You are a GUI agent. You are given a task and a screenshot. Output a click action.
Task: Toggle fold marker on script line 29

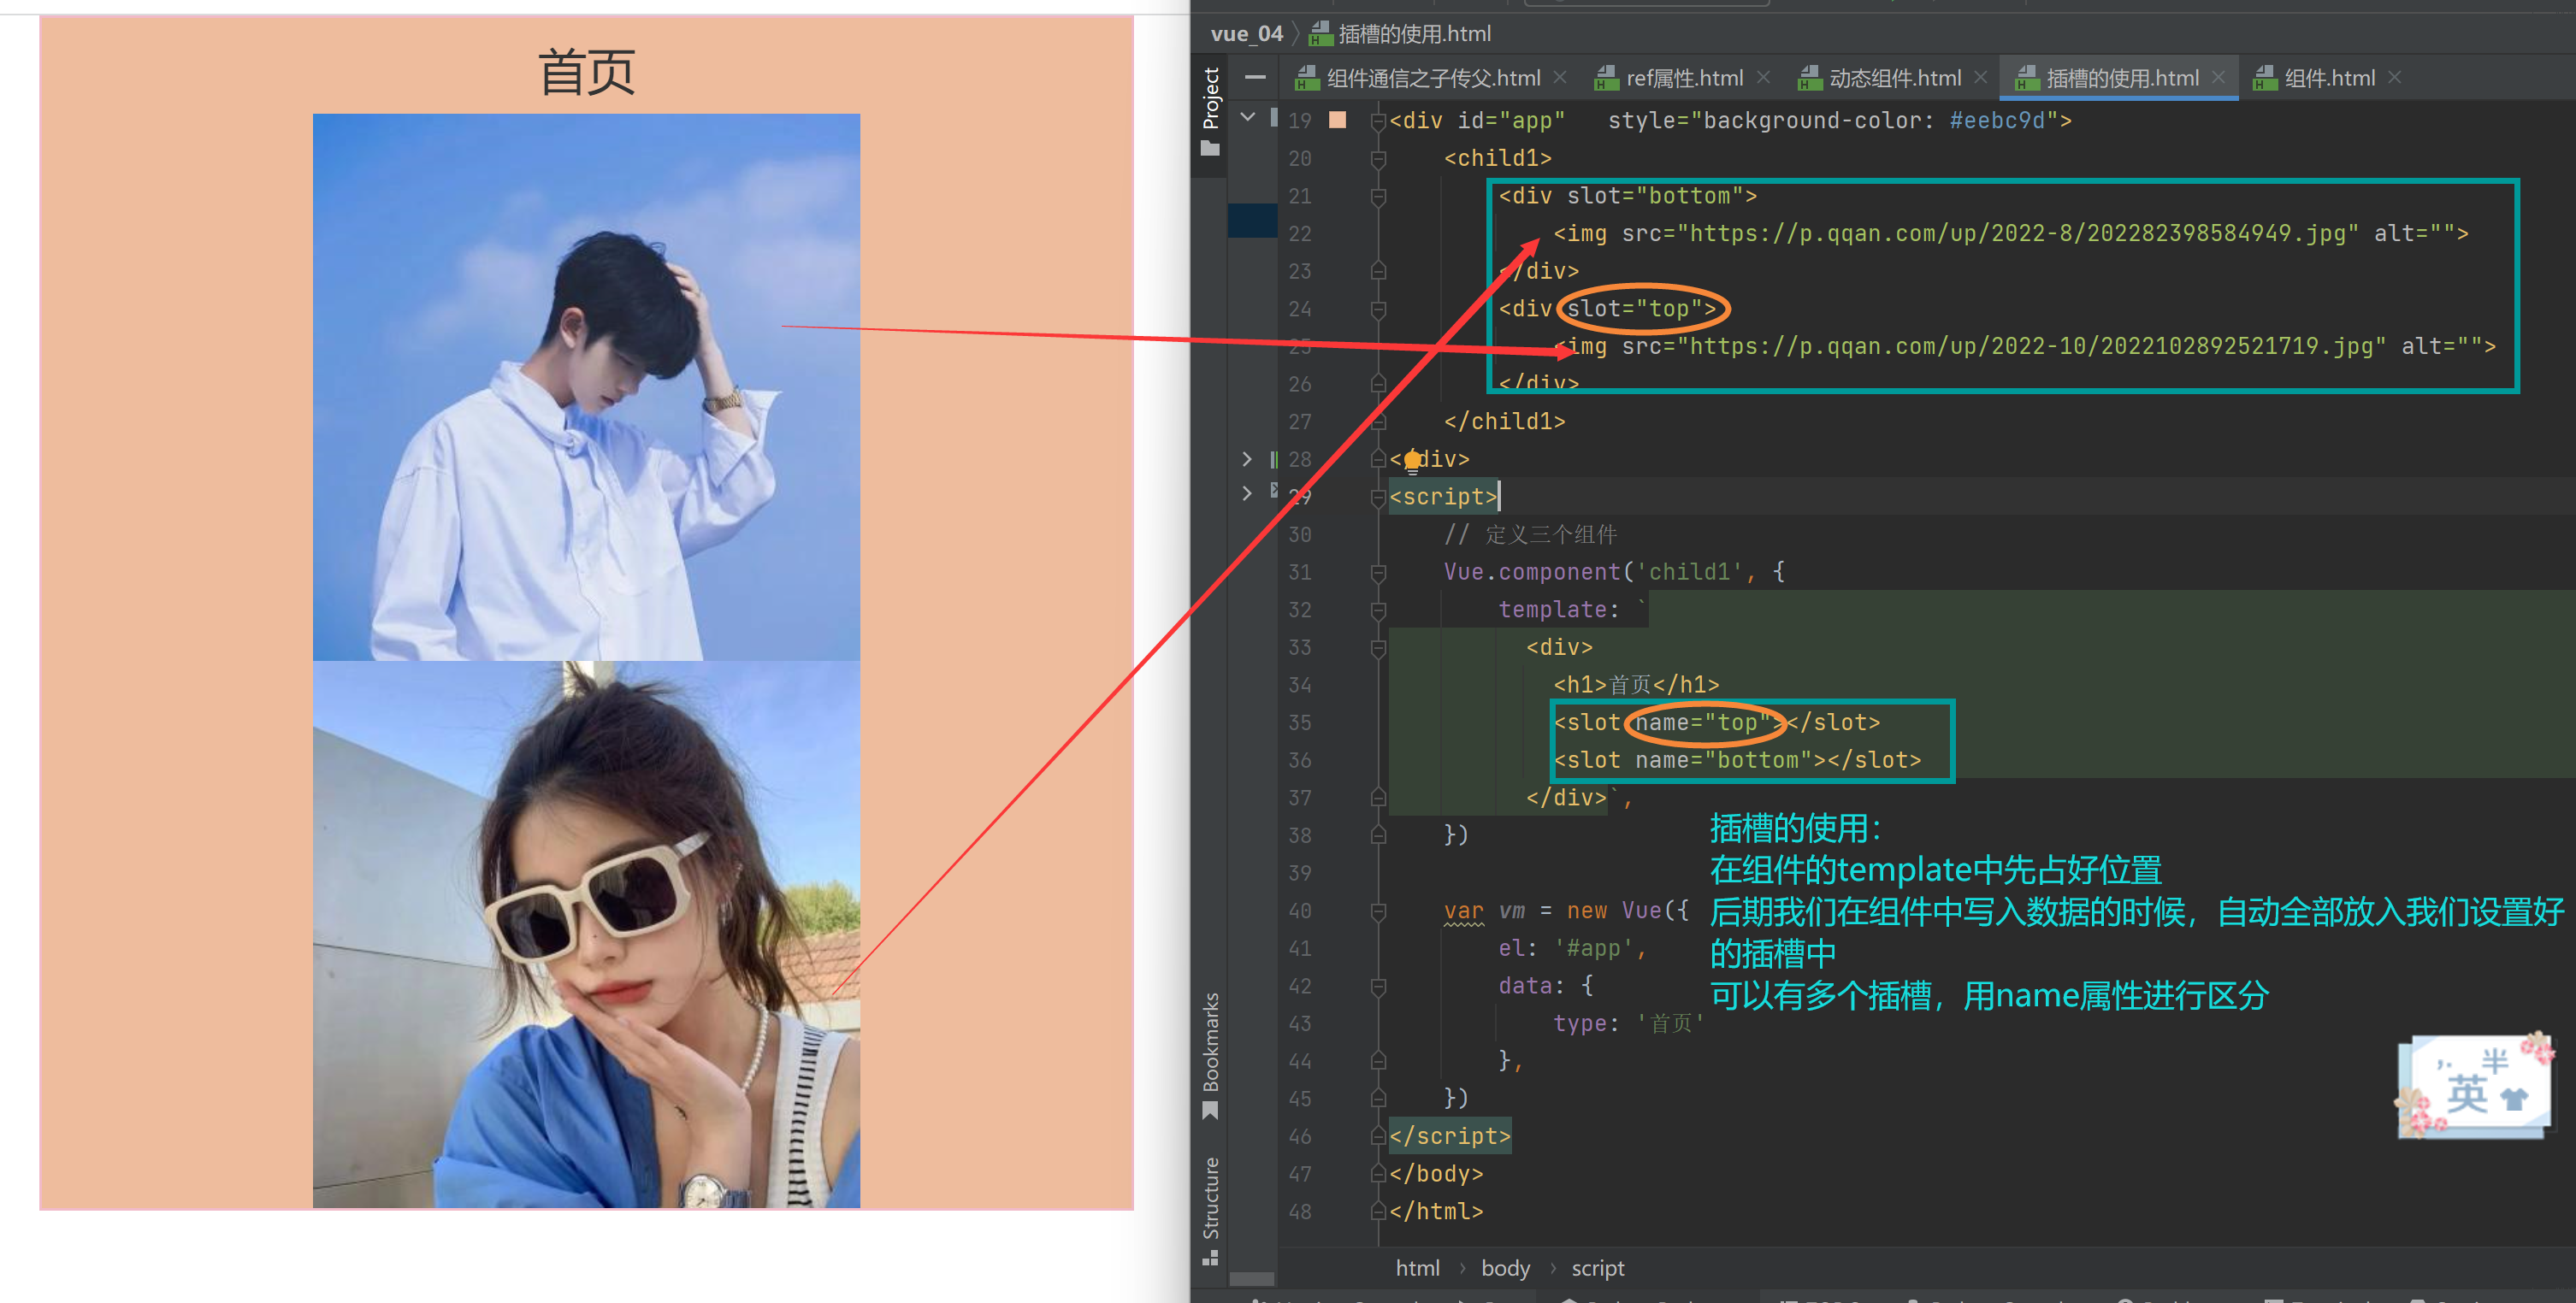click(x=1378, y=497)
